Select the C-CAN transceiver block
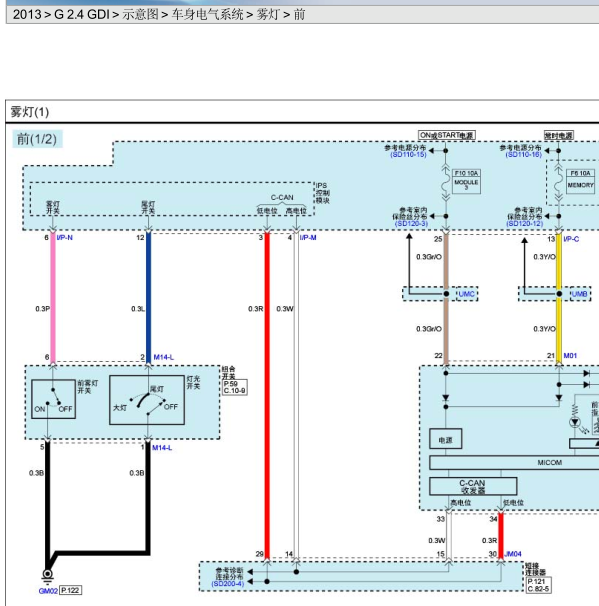 click(473, 486)
